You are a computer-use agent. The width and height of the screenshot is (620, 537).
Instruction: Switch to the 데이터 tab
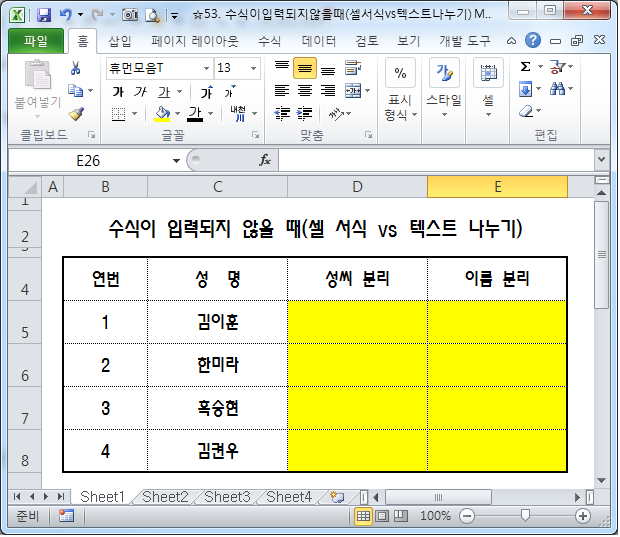tap(319, 40)
